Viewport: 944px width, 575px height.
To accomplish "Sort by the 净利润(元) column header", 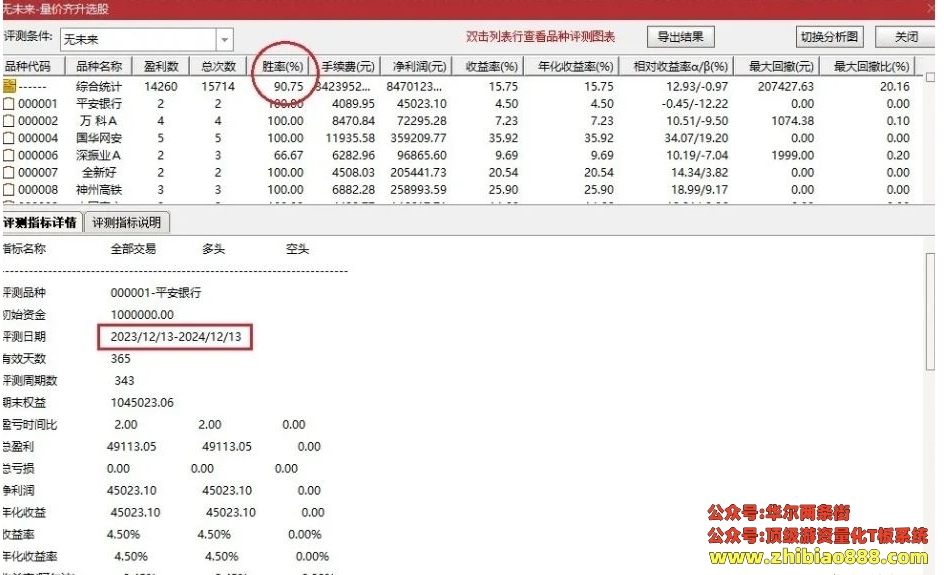I will (419, 66).
